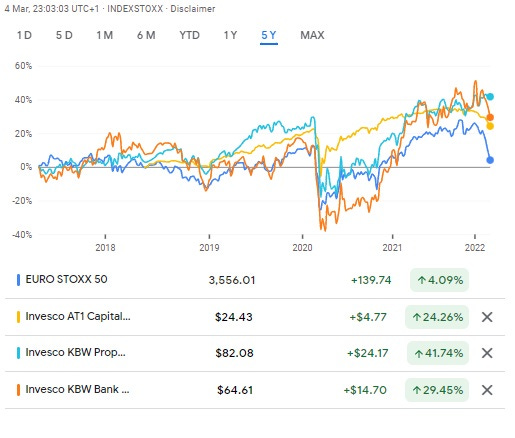Click the 29.45% gain badge
This screenshot has height=438, width=515.
tap(437, 390)
